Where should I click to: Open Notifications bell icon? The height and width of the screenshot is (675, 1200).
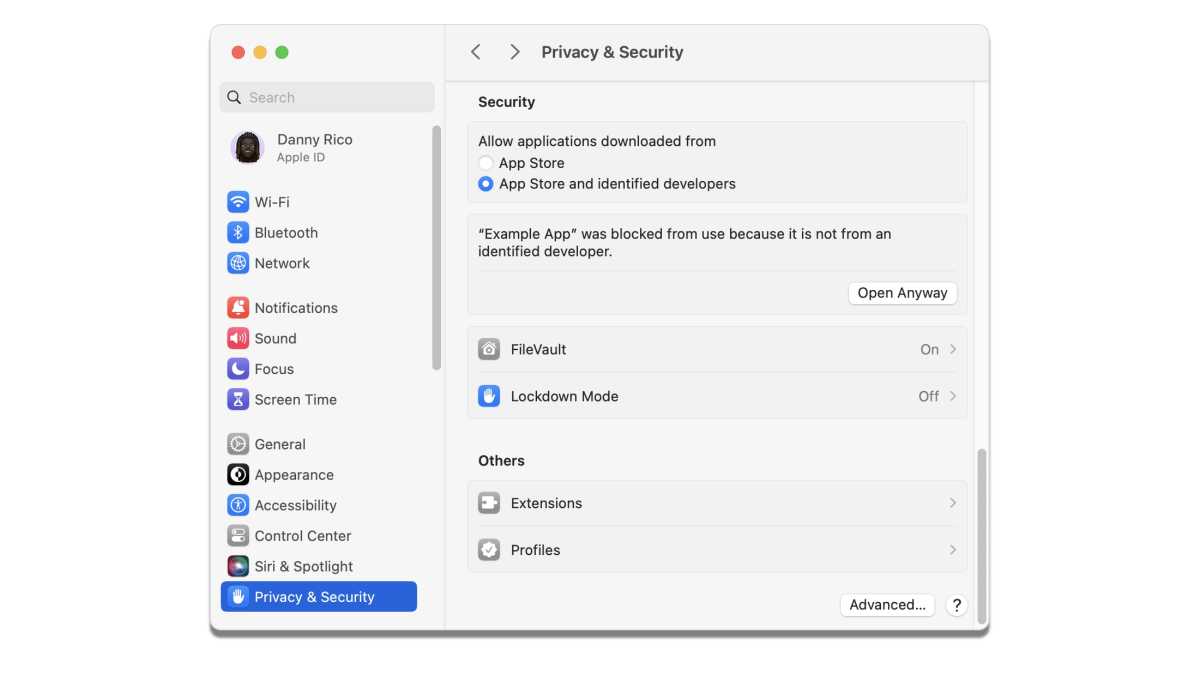point(238,308)
